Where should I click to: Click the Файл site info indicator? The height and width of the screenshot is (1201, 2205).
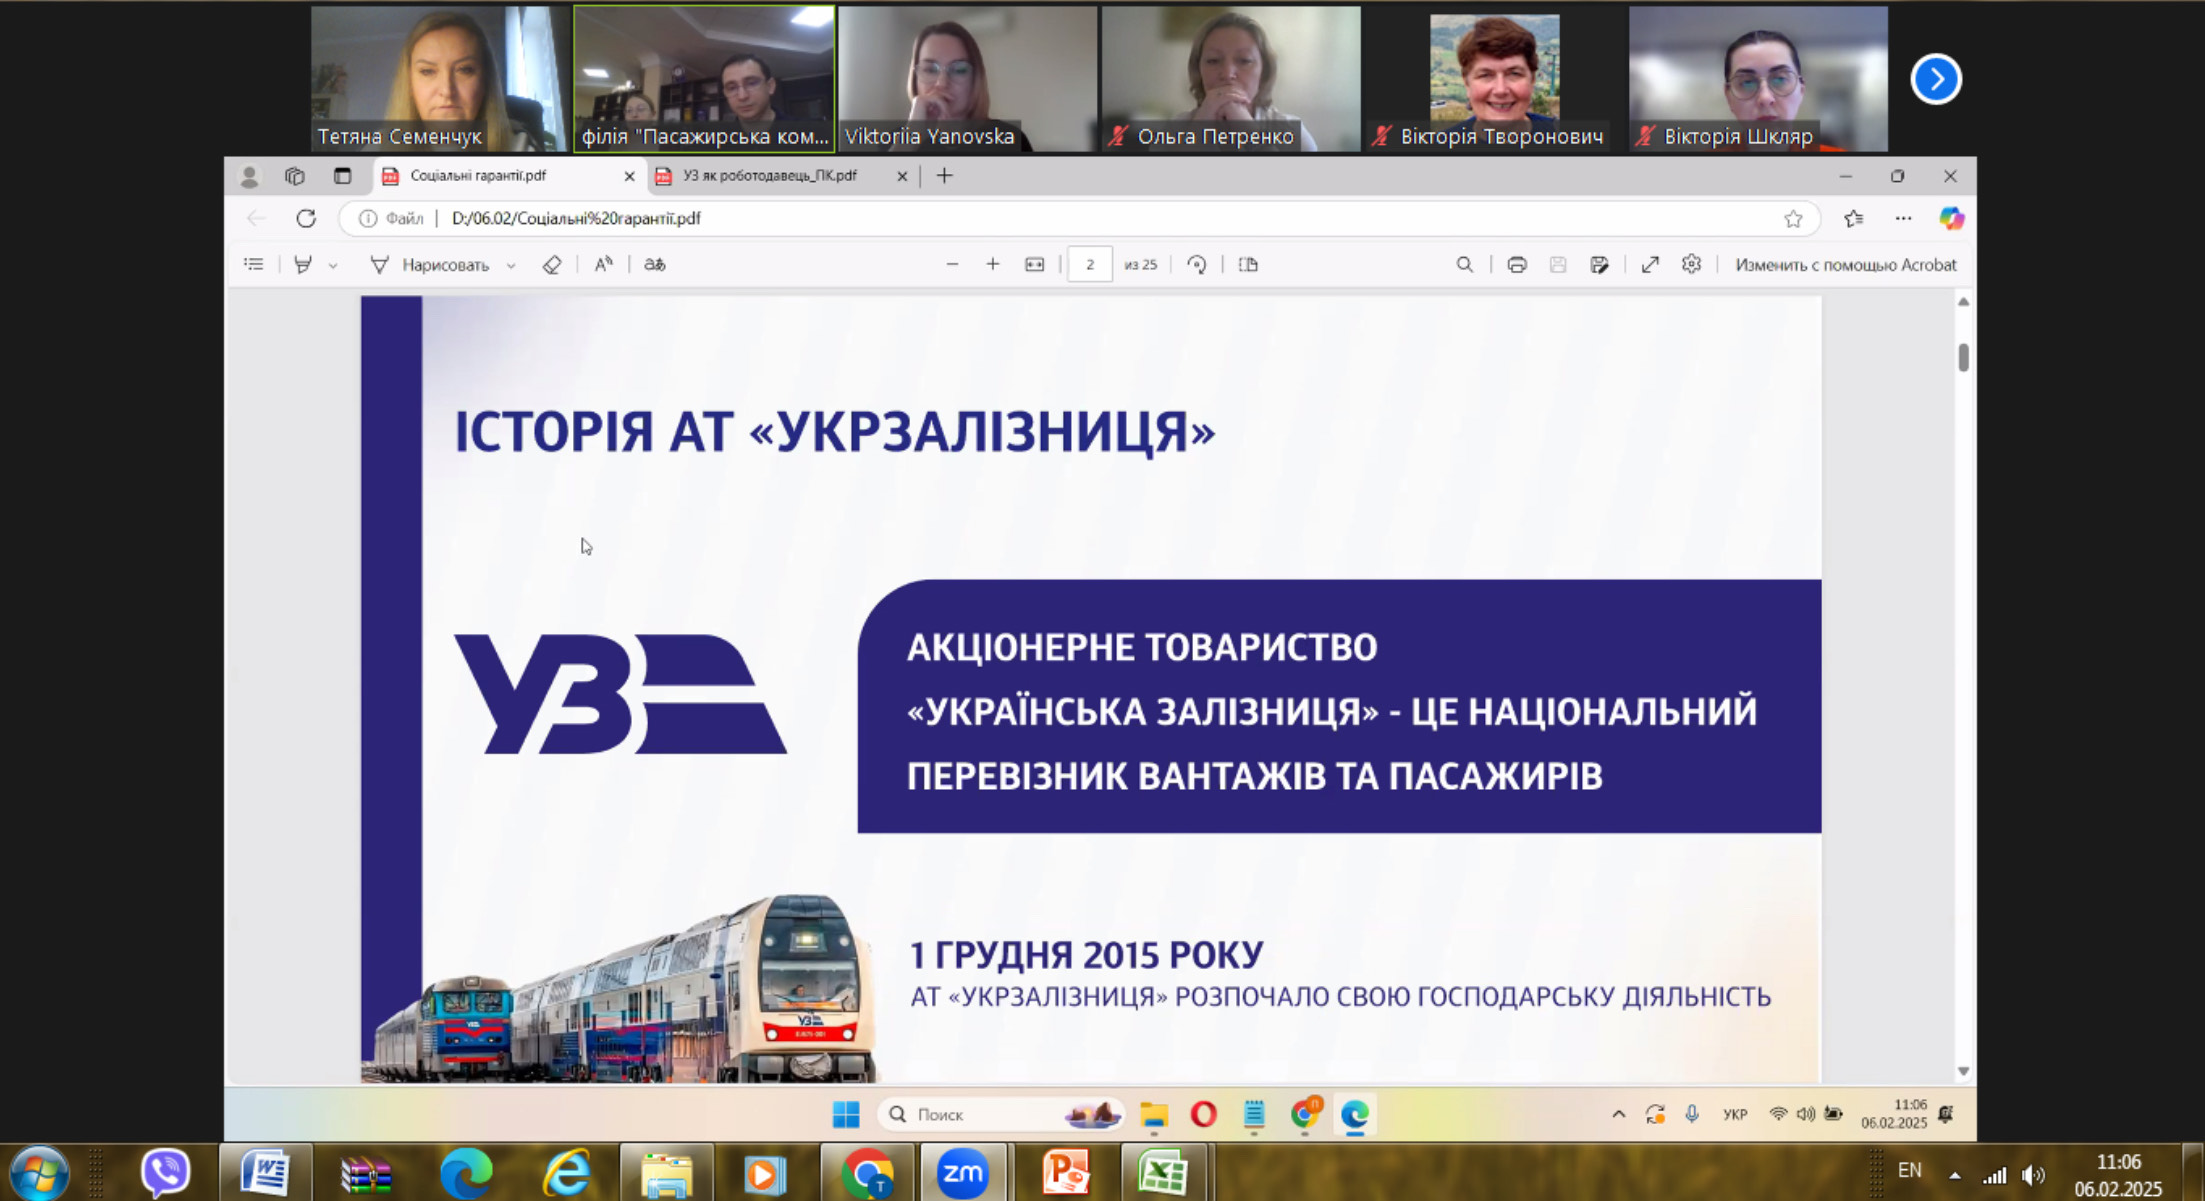391,218
